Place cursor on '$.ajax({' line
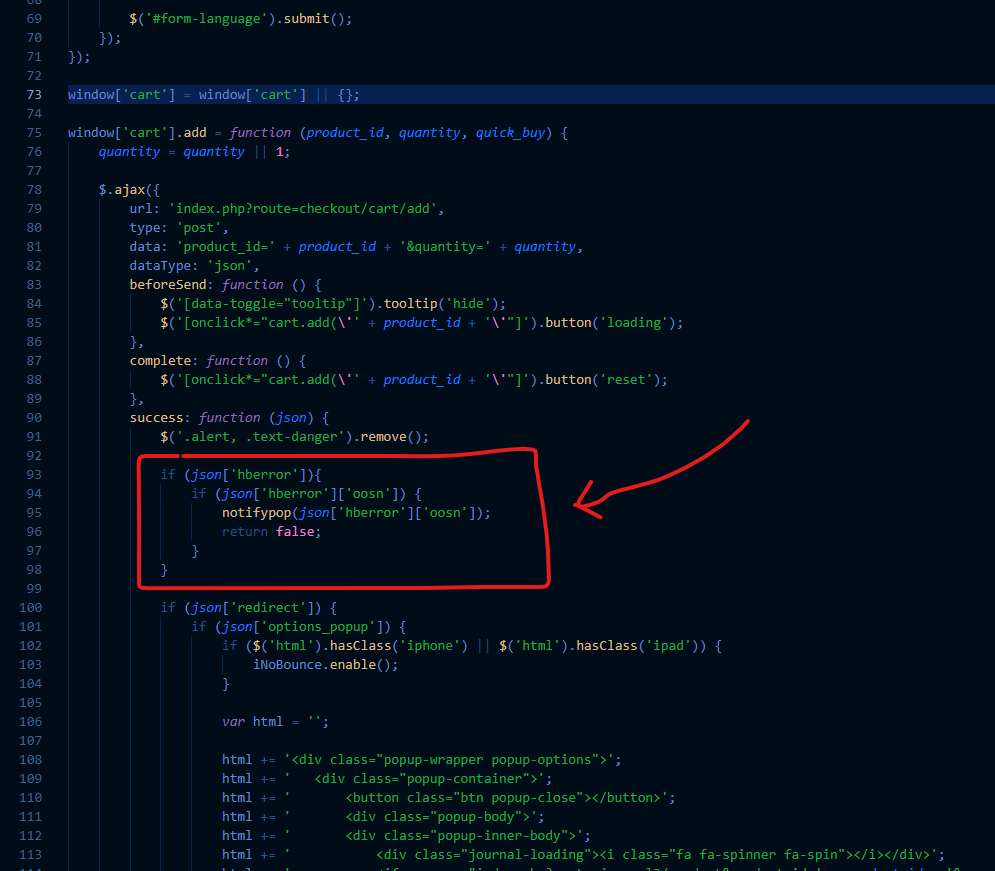Image resolution: width=995 pixels, height=871 pixels. click(x=129, y=190)
